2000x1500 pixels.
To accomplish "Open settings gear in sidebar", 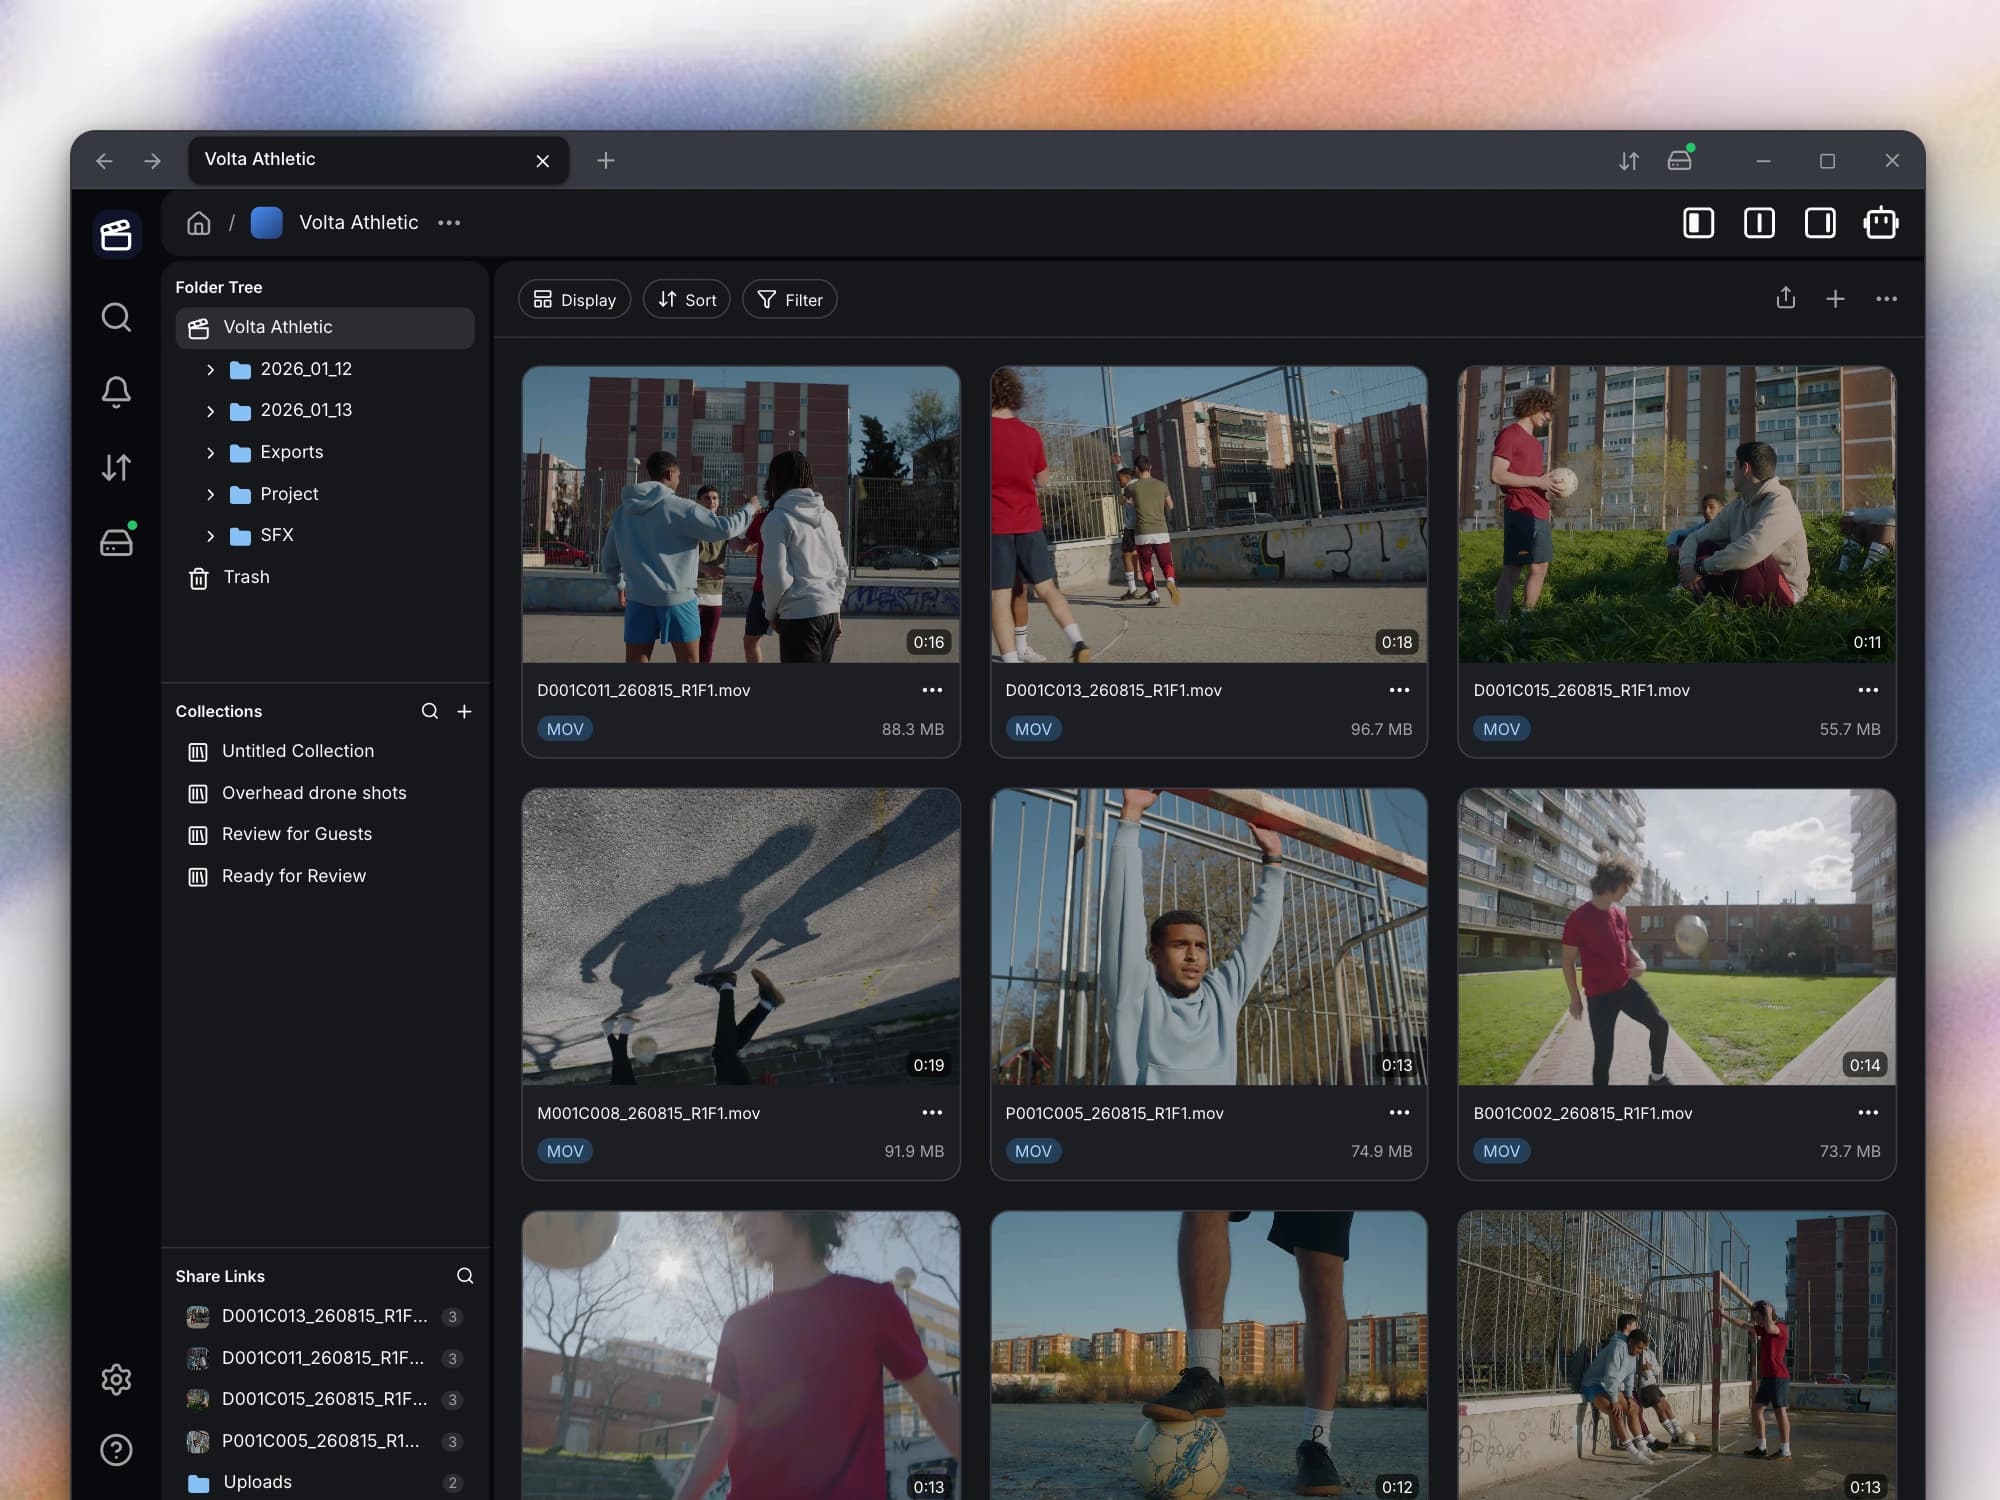I will pyautogui.click(x=116, y=1379).
